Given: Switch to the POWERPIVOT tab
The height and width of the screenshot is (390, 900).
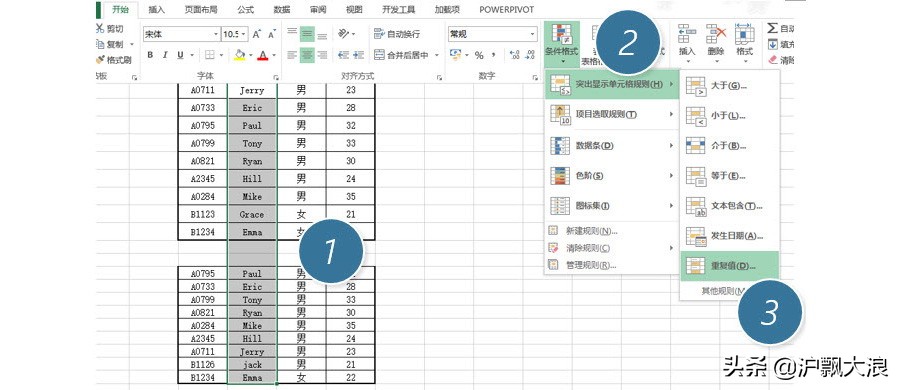Looking at the screenshot, I should pos(506,10).
